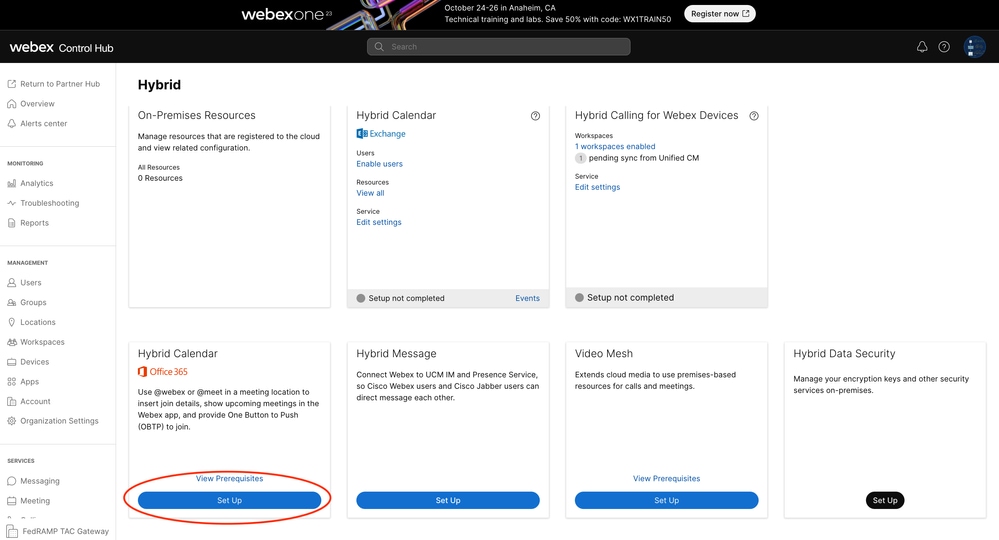
Task: Open Return to Partner Hub
Action: point(60,83)
